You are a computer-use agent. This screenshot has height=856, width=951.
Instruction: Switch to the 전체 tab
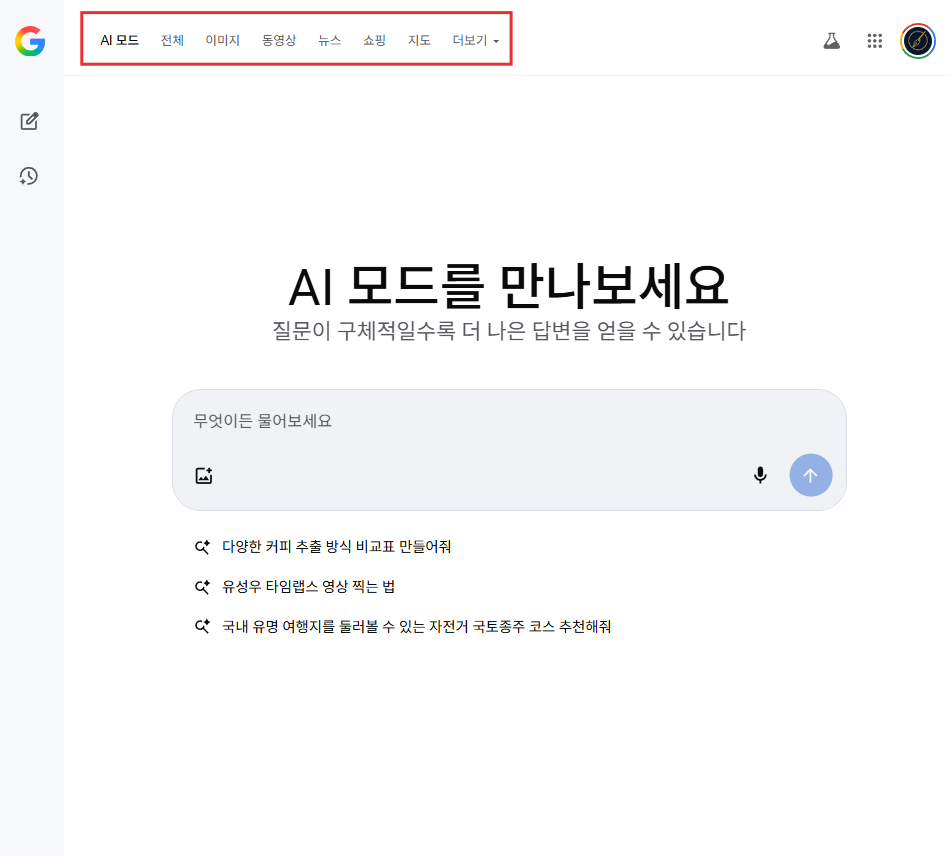(x=173, y=41)
